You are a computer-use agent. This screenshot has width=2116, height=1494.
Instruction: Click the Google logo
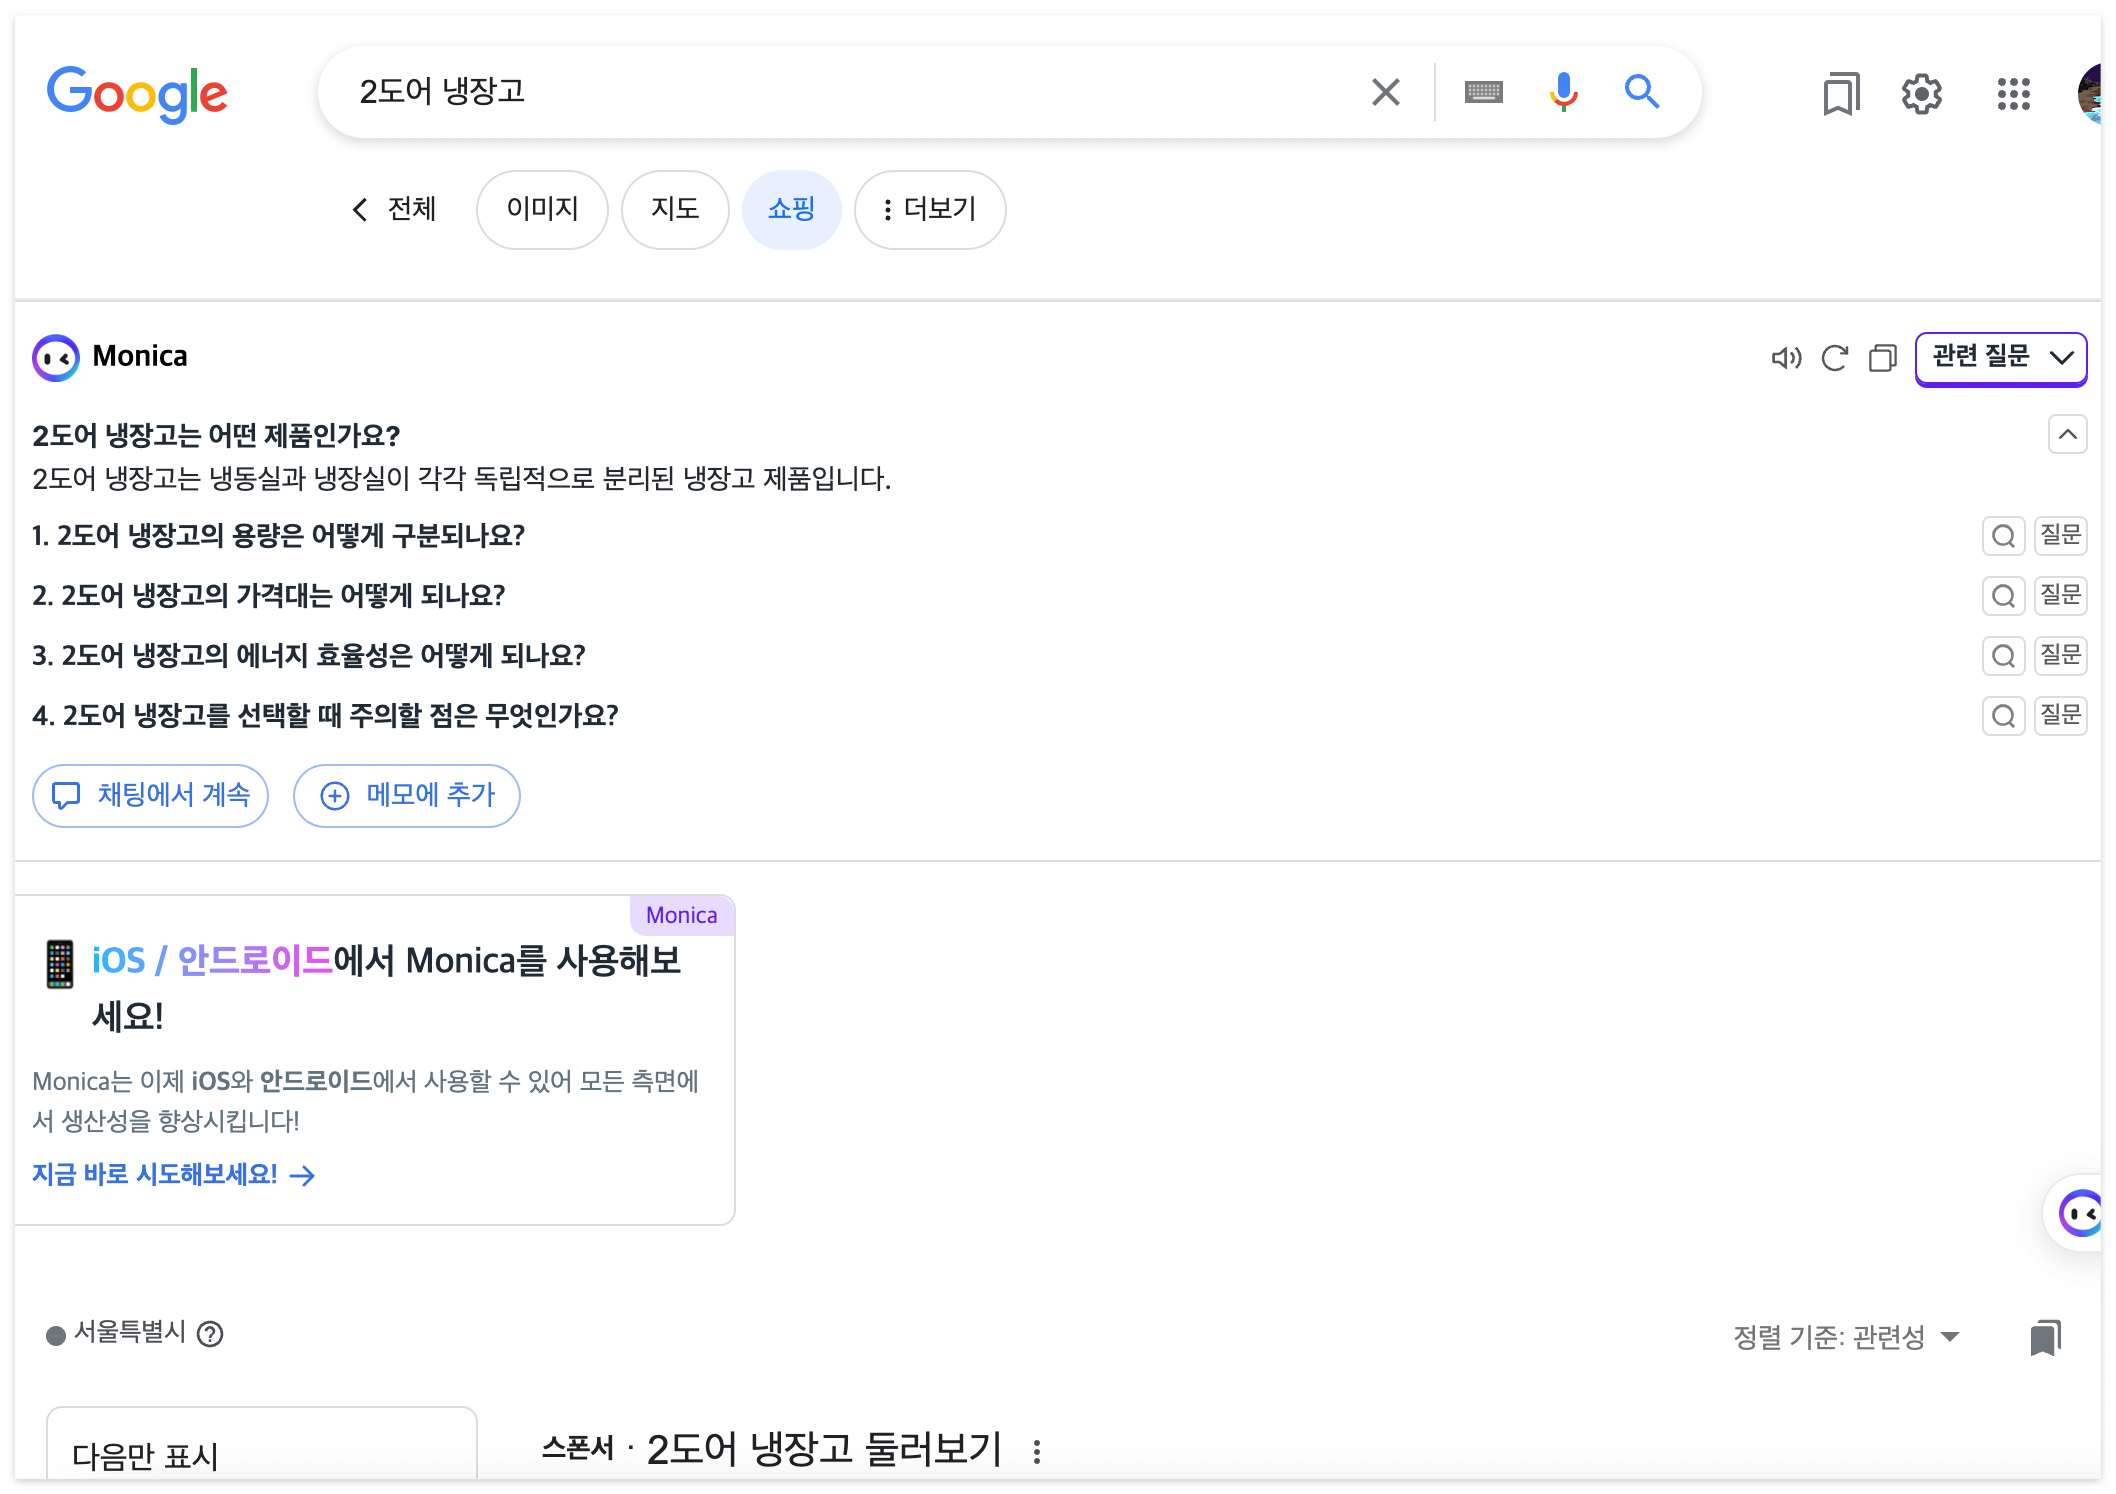(x=137, y=94)
